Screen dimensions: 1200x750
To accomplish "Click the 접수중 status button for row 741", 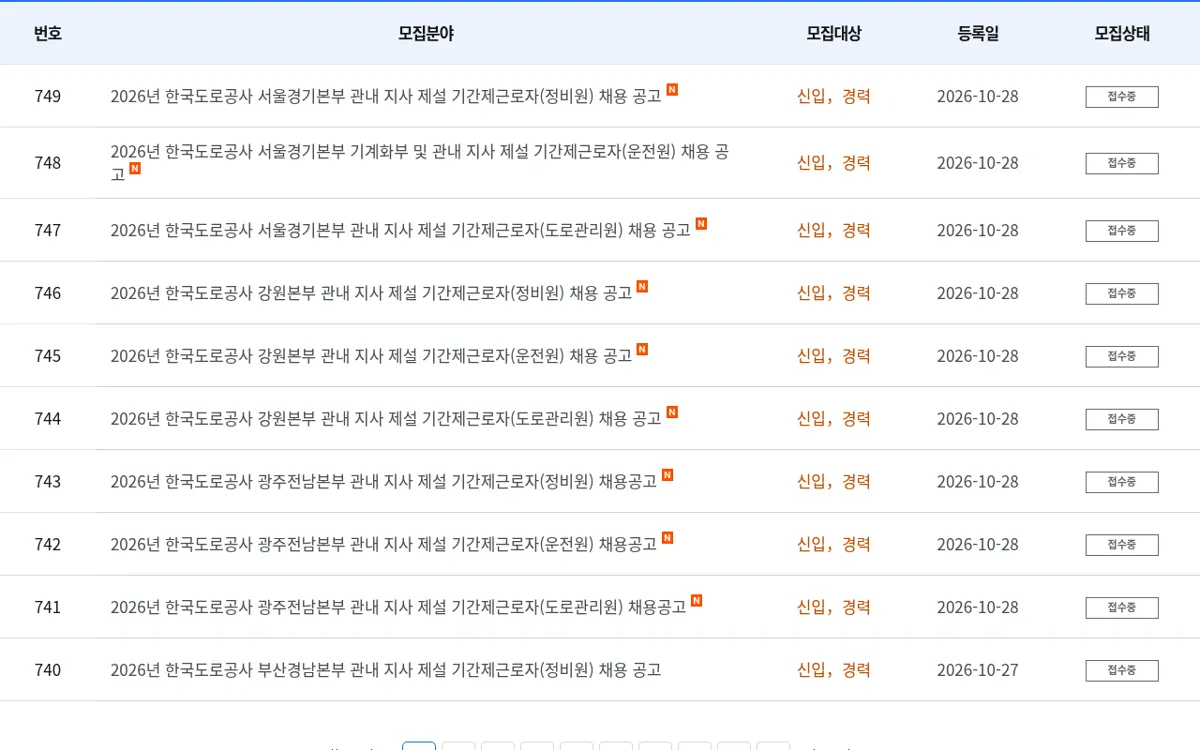I will (1122, 608).
